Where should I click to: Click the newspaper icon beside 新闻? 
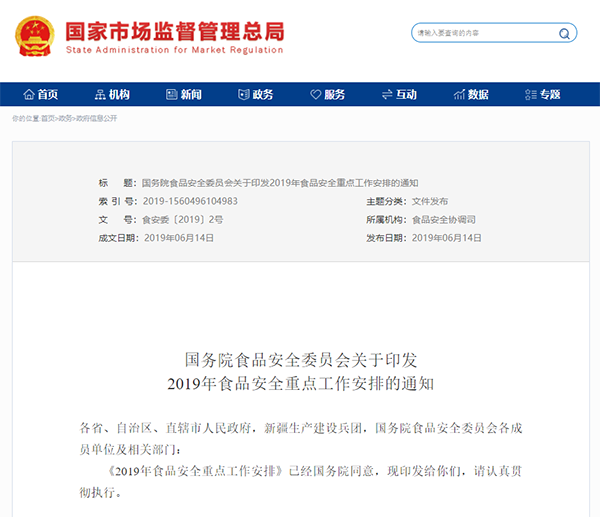click(172, 94)
